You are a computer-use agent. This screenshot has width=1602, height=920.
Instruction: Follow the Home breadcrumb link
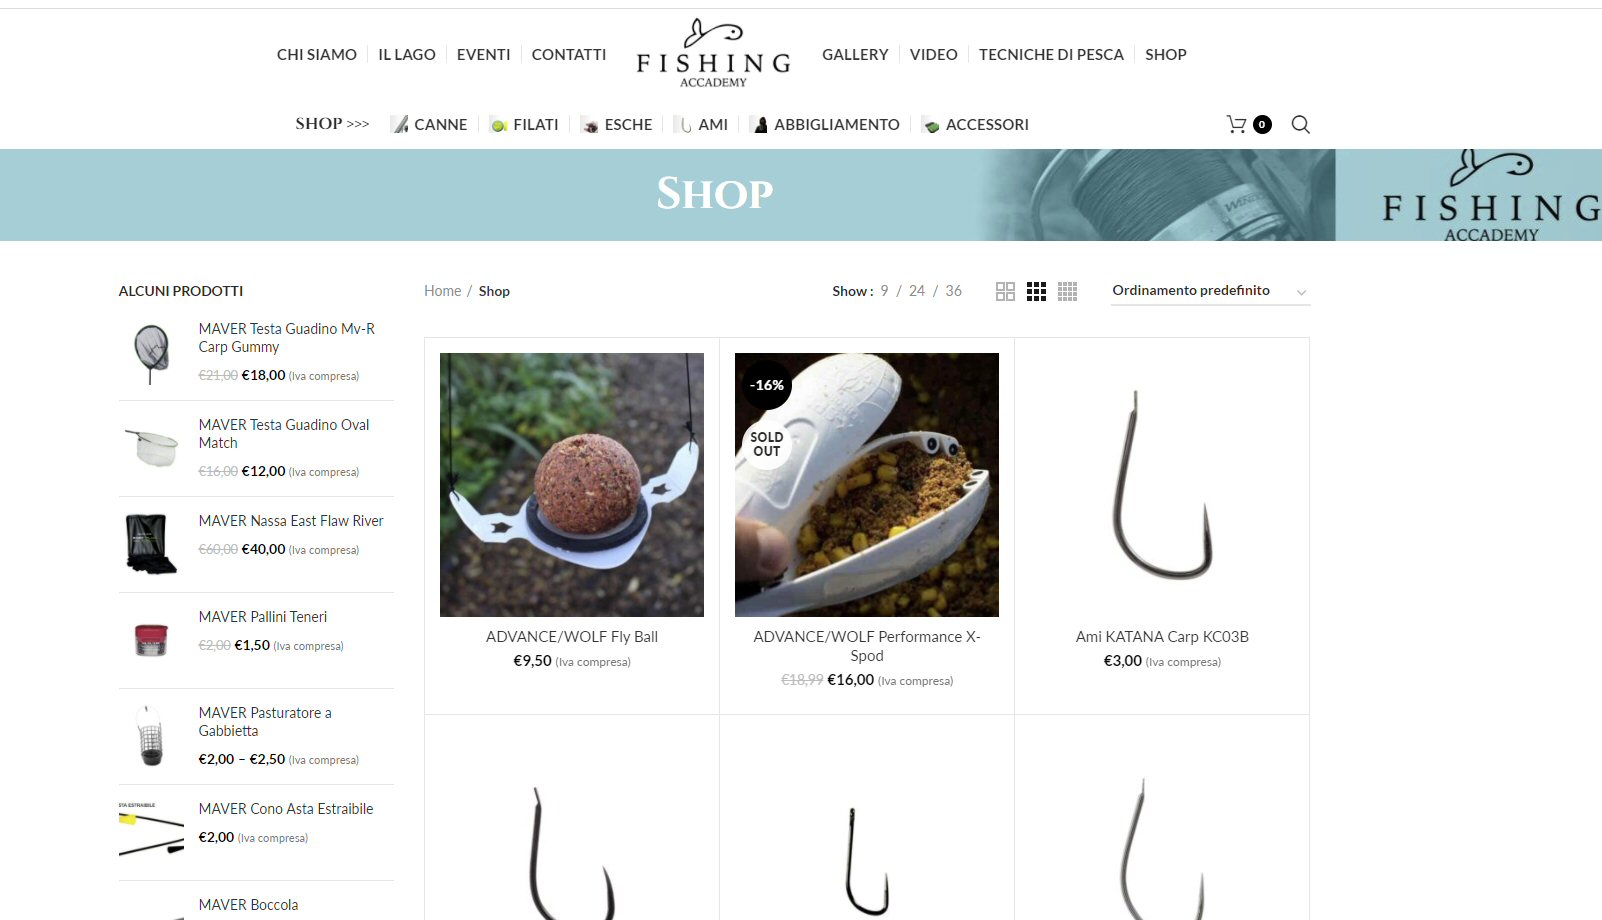pyautogui.click(x=442, y=291)
